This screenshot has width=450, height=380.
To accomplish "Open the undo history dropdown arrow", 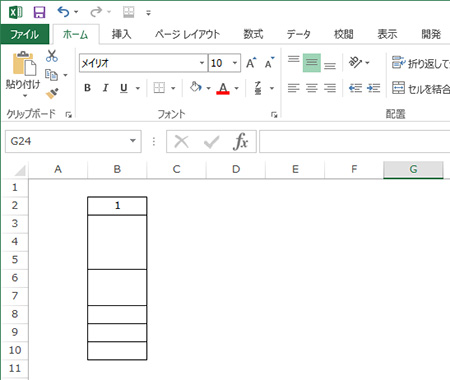I will coord(76,12).
